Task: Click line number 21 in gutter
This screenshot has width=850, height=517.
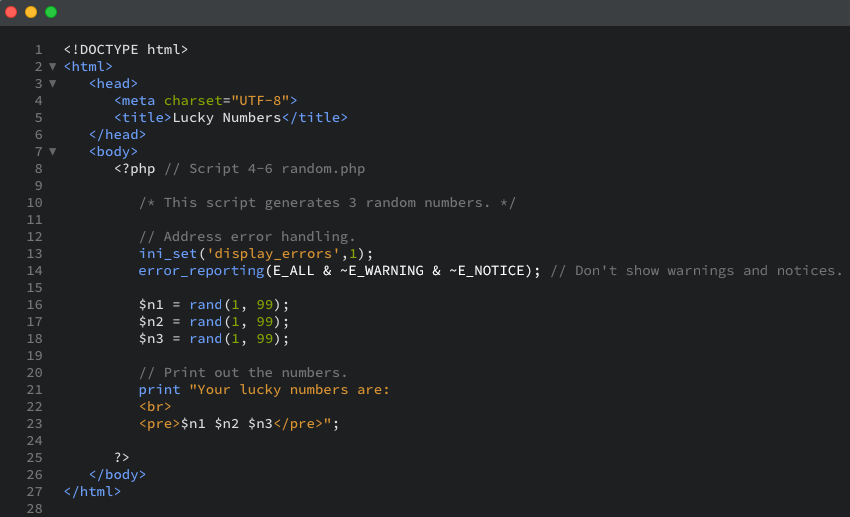Action: pyautogui.click(x=35, y=390)
